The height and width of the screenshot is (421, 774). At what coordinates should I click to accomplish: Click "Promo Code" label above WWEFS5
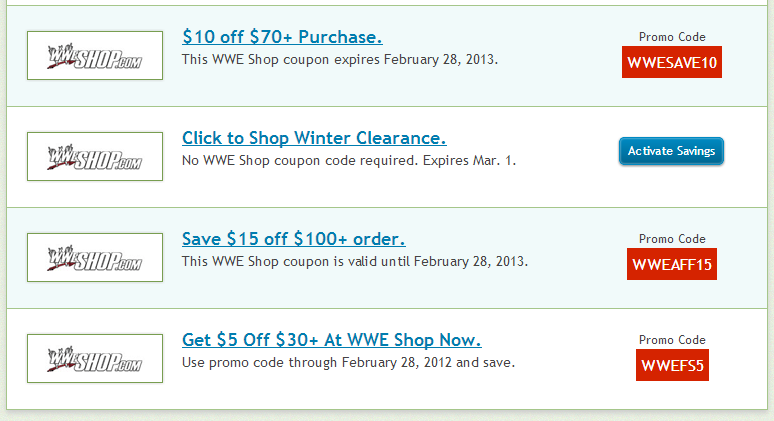coord(672,340)
